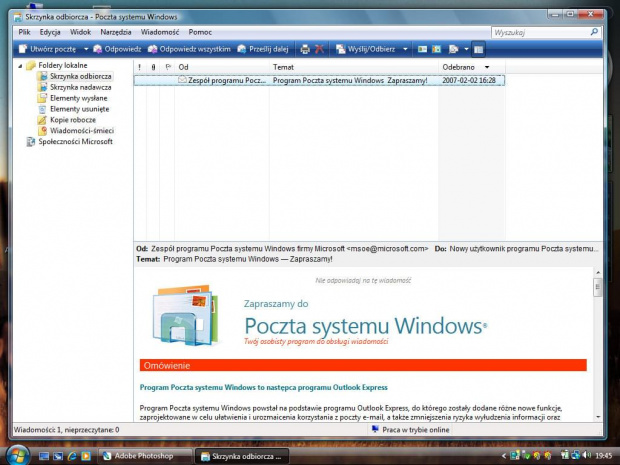Screen dimensions: 620x465
Task: Open the 'Utwórz pocztę' dropdown arrow
Action: point(86,49)
